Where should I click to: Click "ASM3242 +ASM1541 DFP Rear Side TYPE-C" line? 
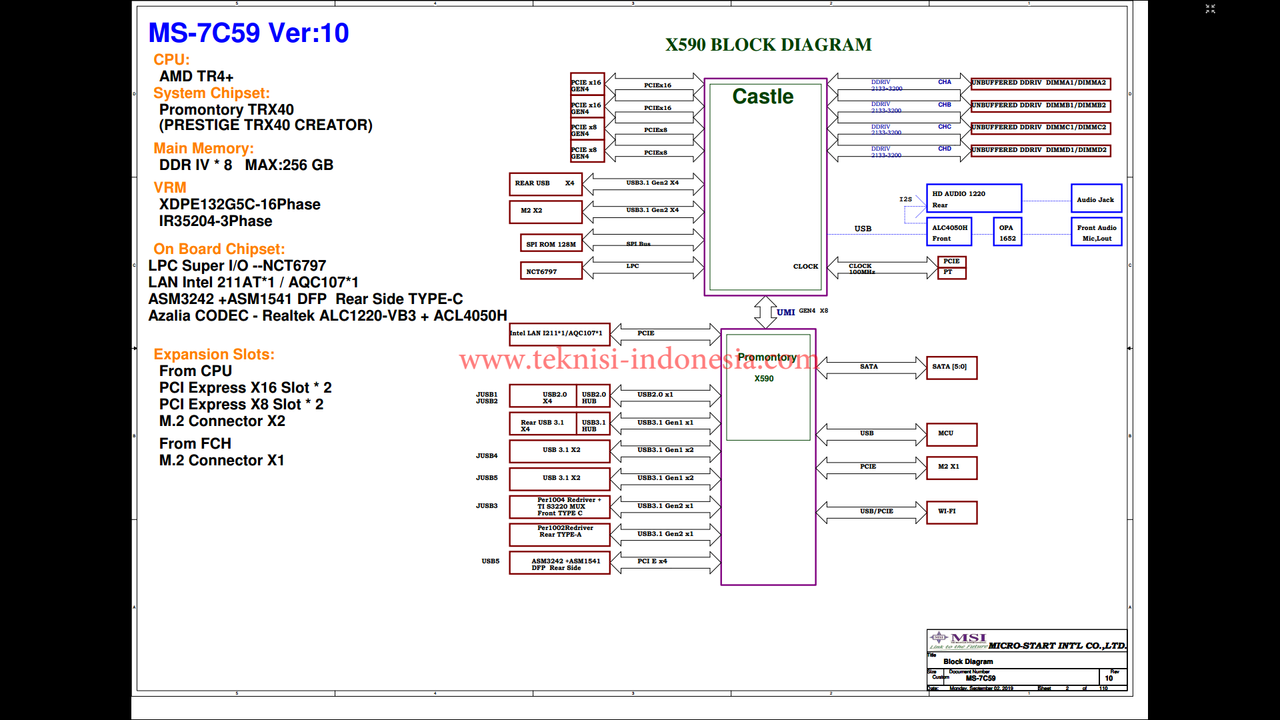click(x=305, y=299)
